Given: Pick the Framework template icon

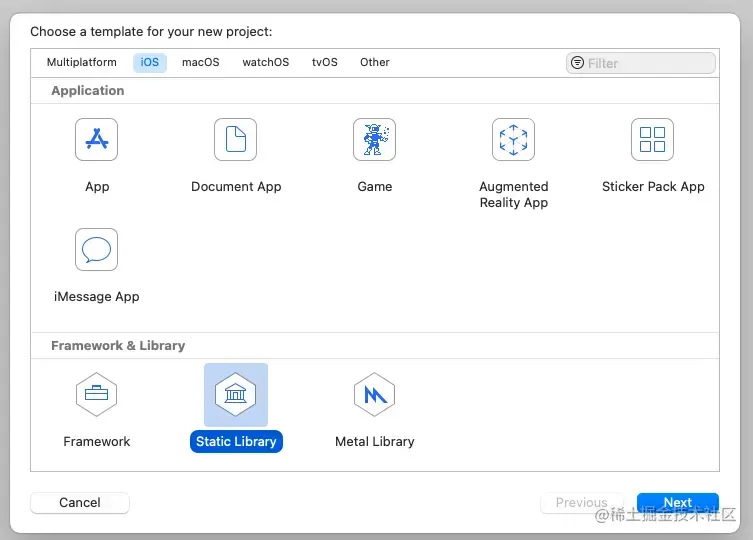Looking at the screenshot, I should 97,394.
